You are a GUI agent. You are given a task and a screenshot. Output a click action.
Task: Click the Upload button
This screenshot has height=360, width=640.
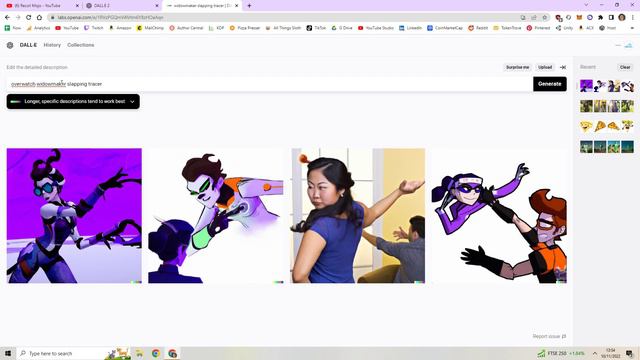click(545, 67)
